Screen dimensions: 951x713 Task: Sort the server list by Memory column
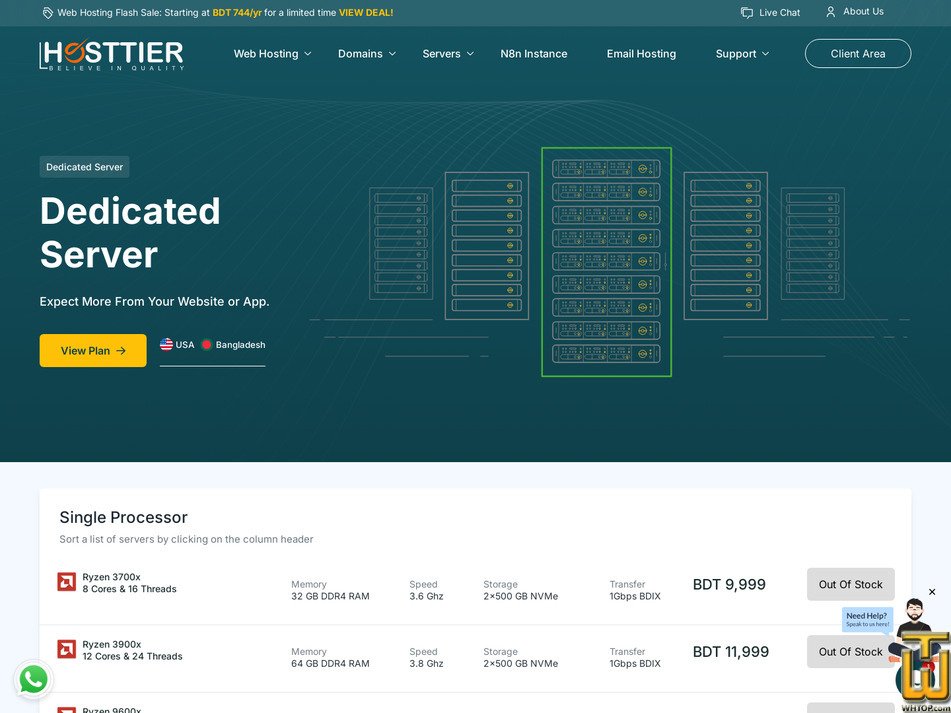309,584
